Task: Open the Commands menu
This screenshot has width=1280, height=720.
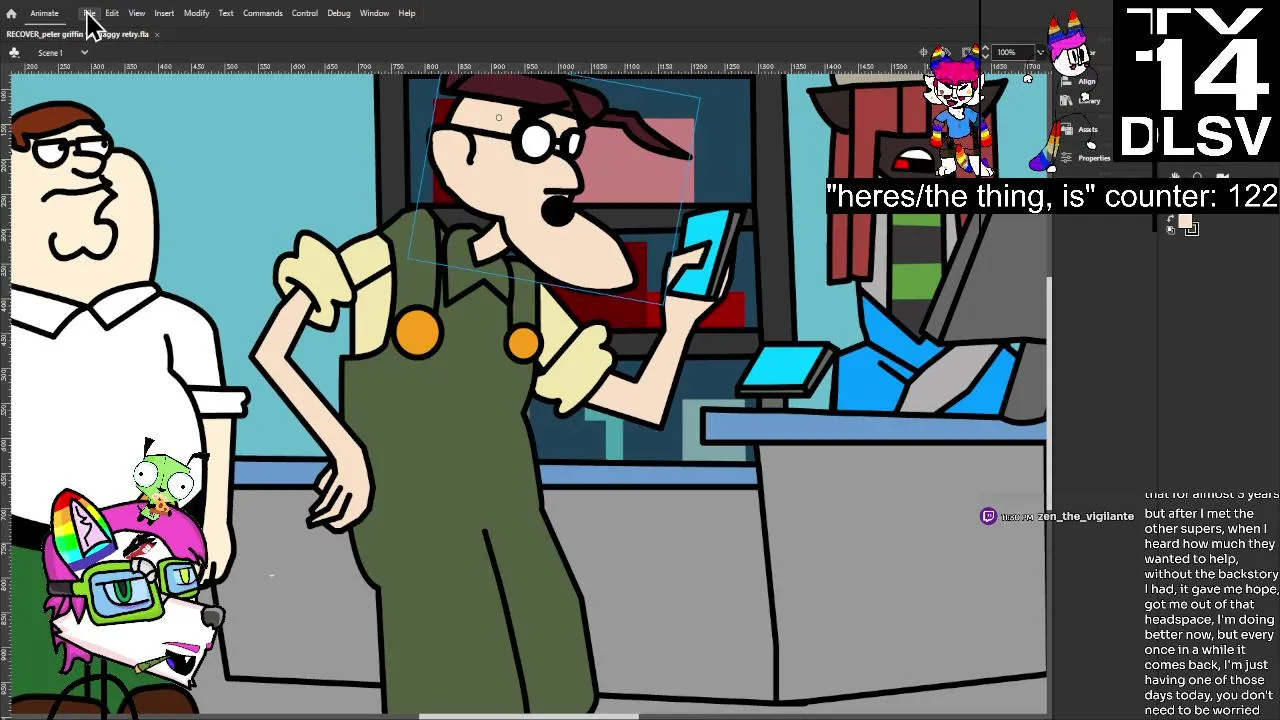Action: (263, 13)
